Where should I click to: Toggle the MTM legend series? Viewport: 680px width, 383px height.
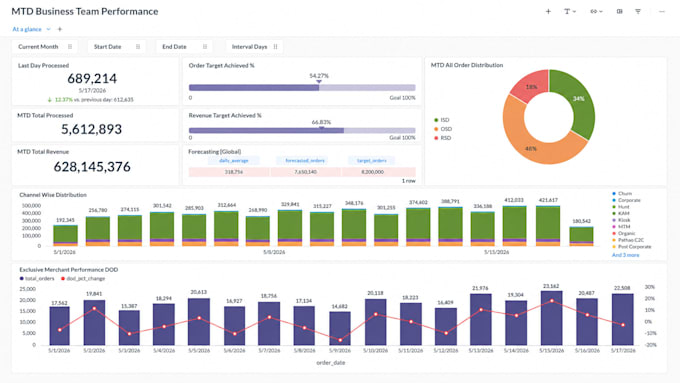621,226
